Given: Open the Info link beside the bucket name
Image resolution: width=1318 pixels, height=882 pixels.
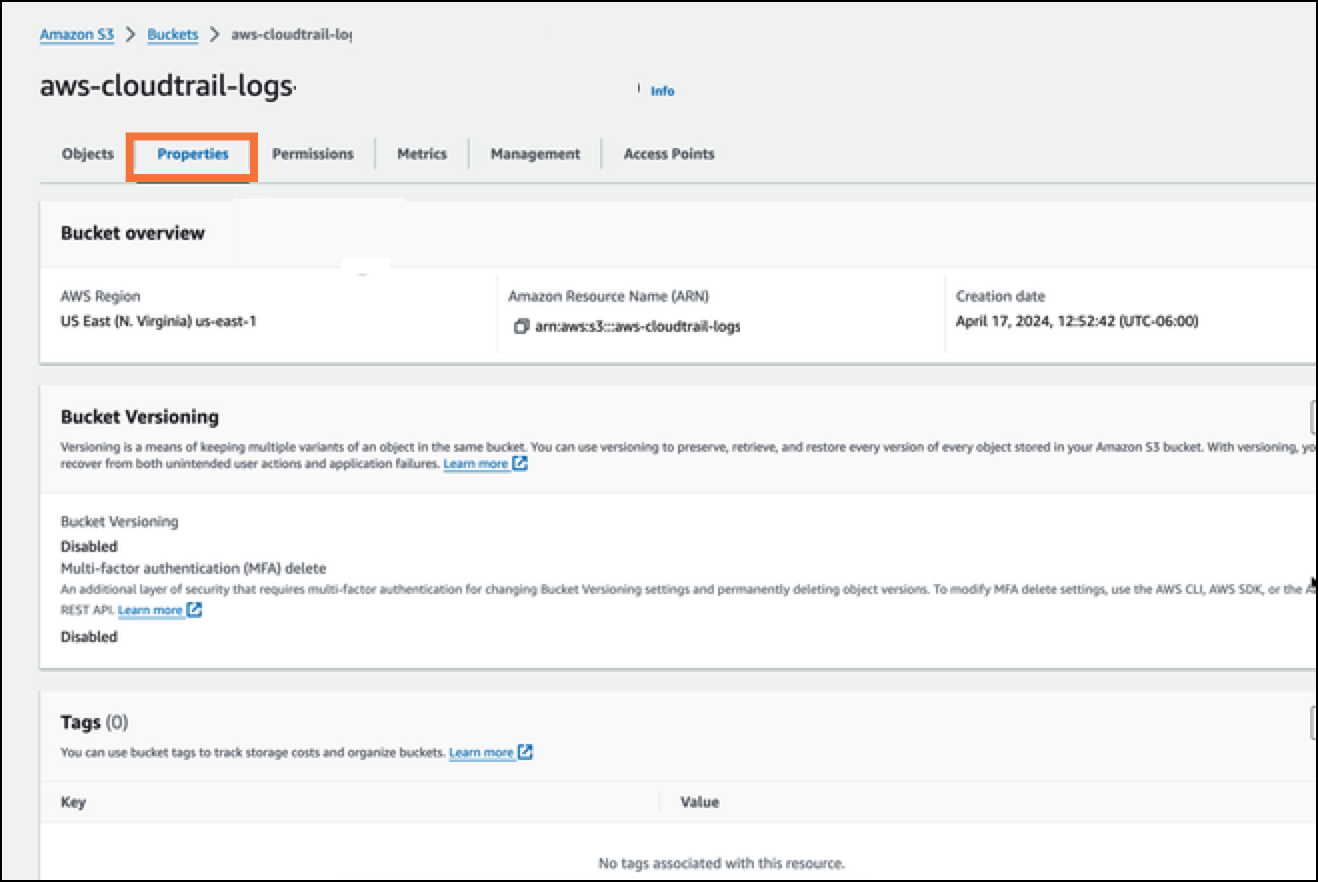Looking at the screenshot, I should [662, 91].
